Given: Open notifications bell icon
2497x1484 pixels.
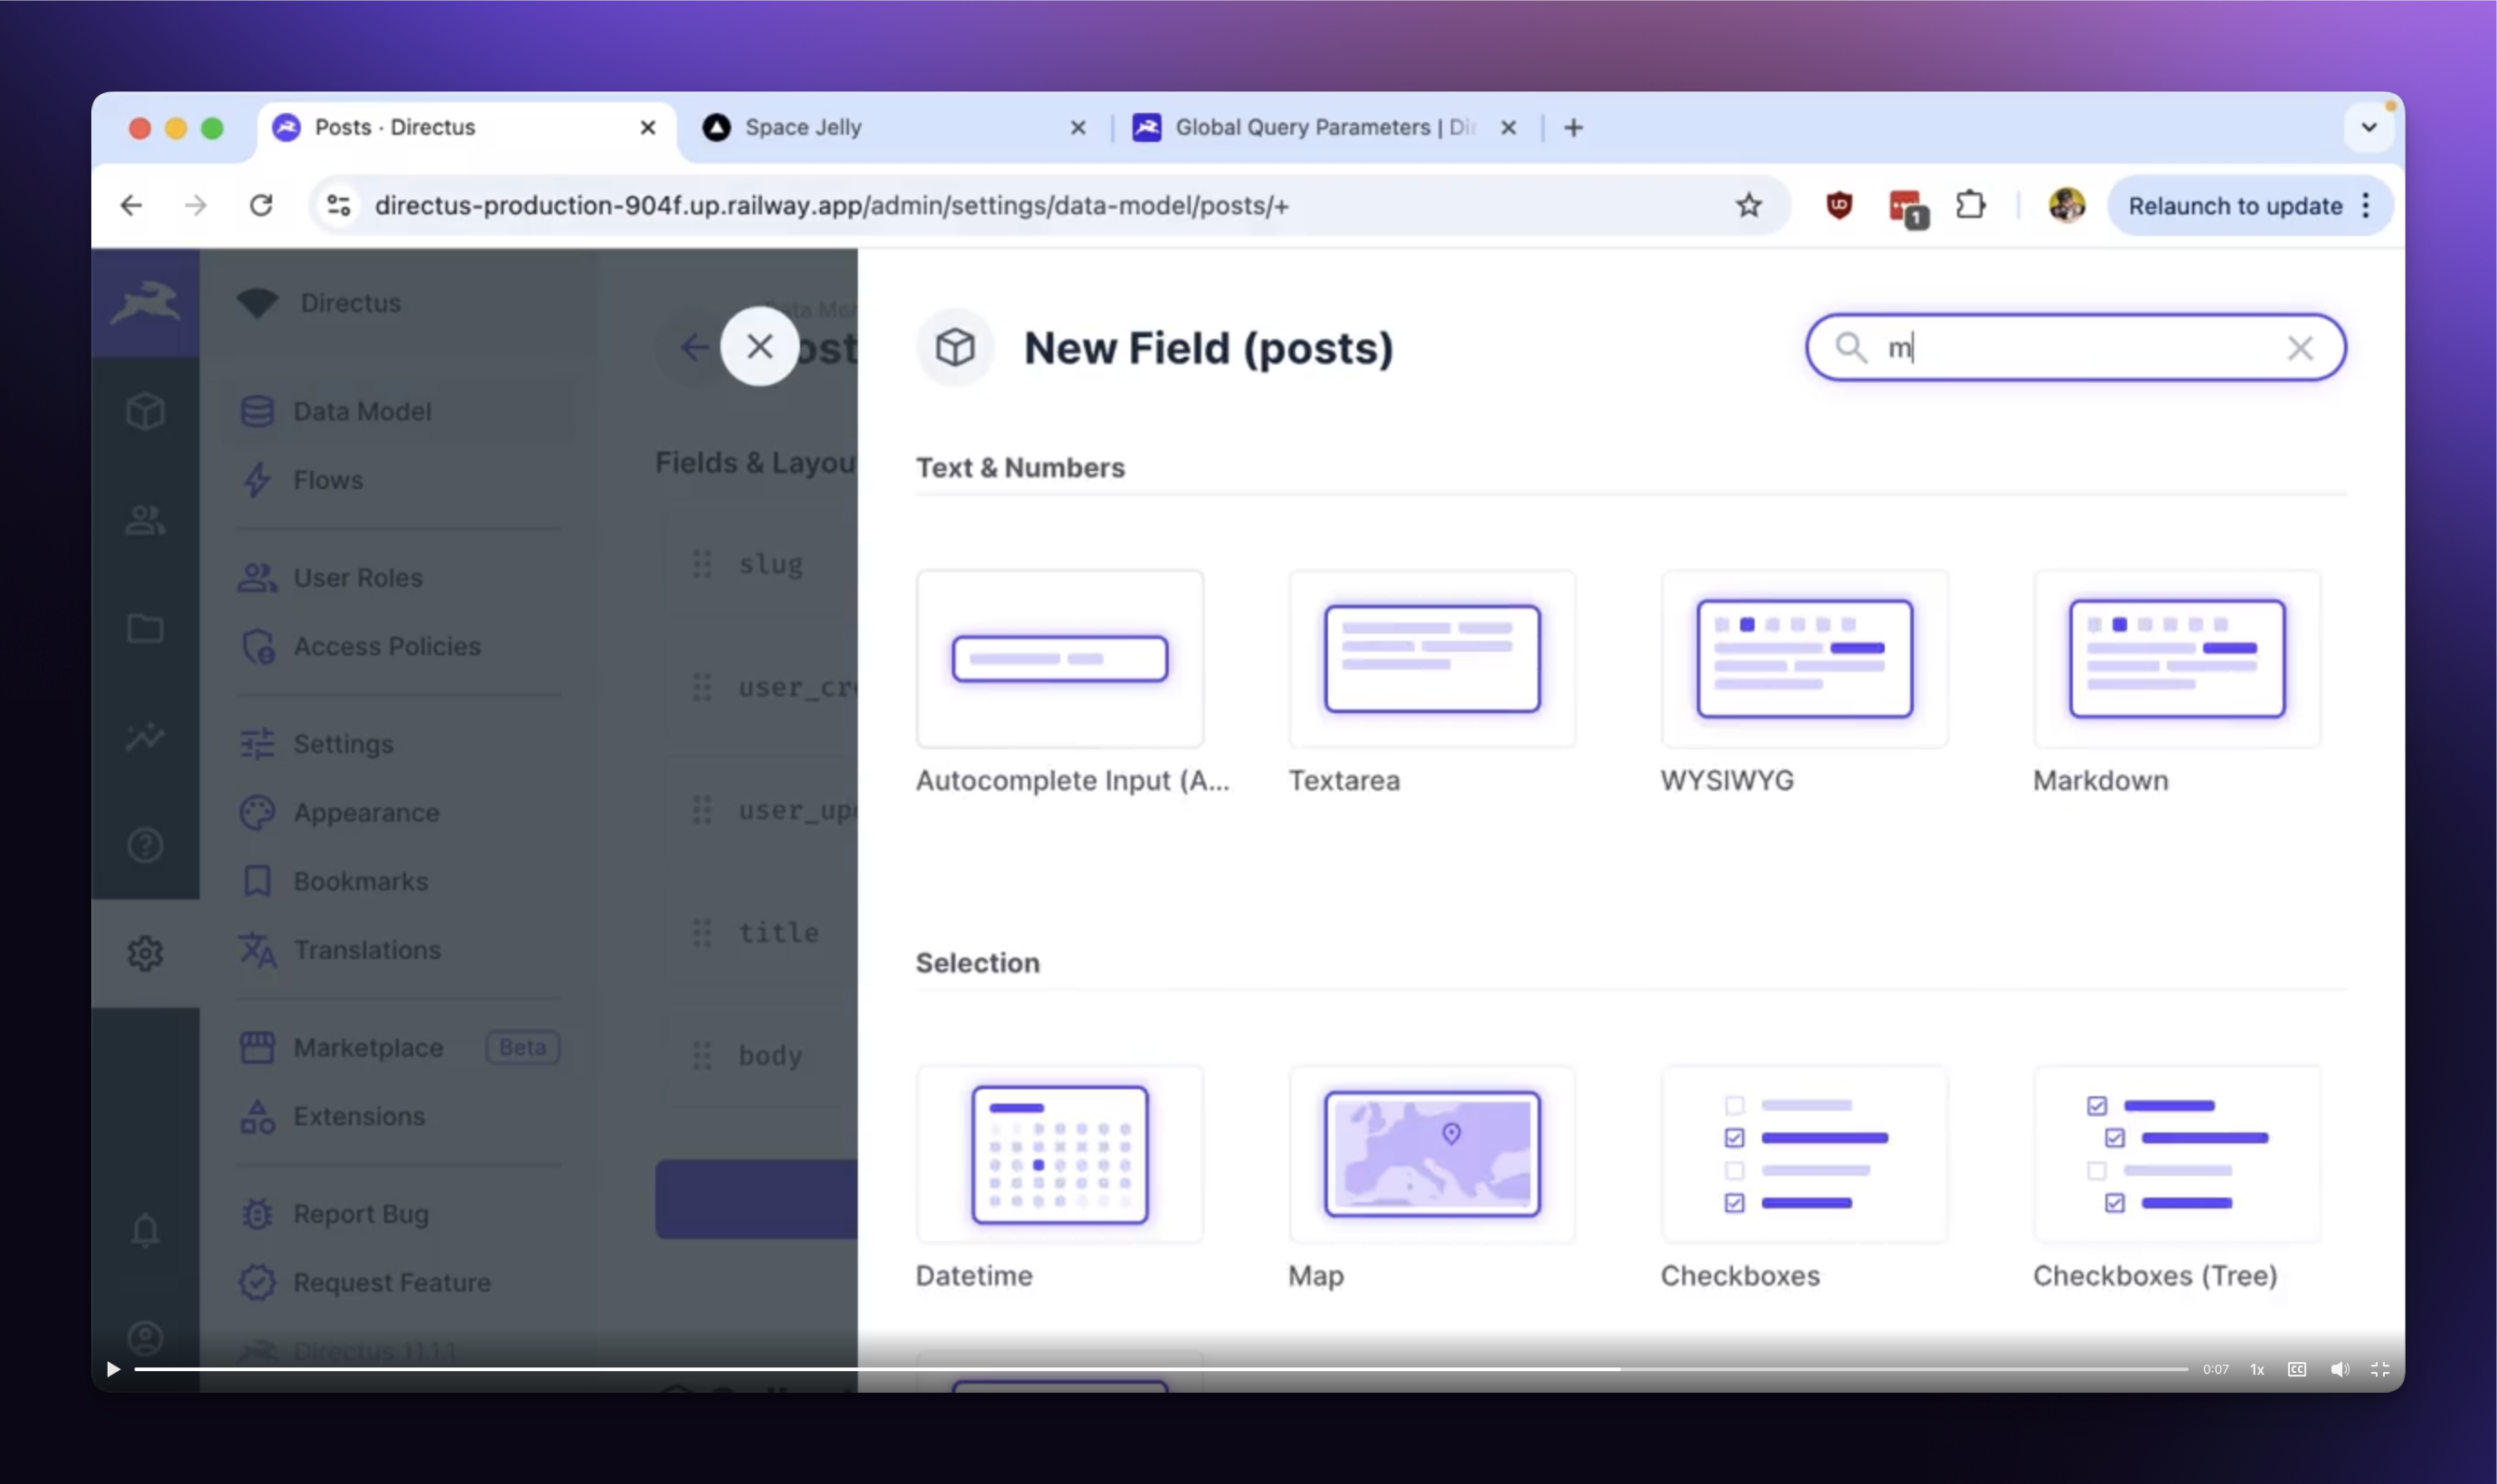Looking at the screenshot, I should 145,1229.
